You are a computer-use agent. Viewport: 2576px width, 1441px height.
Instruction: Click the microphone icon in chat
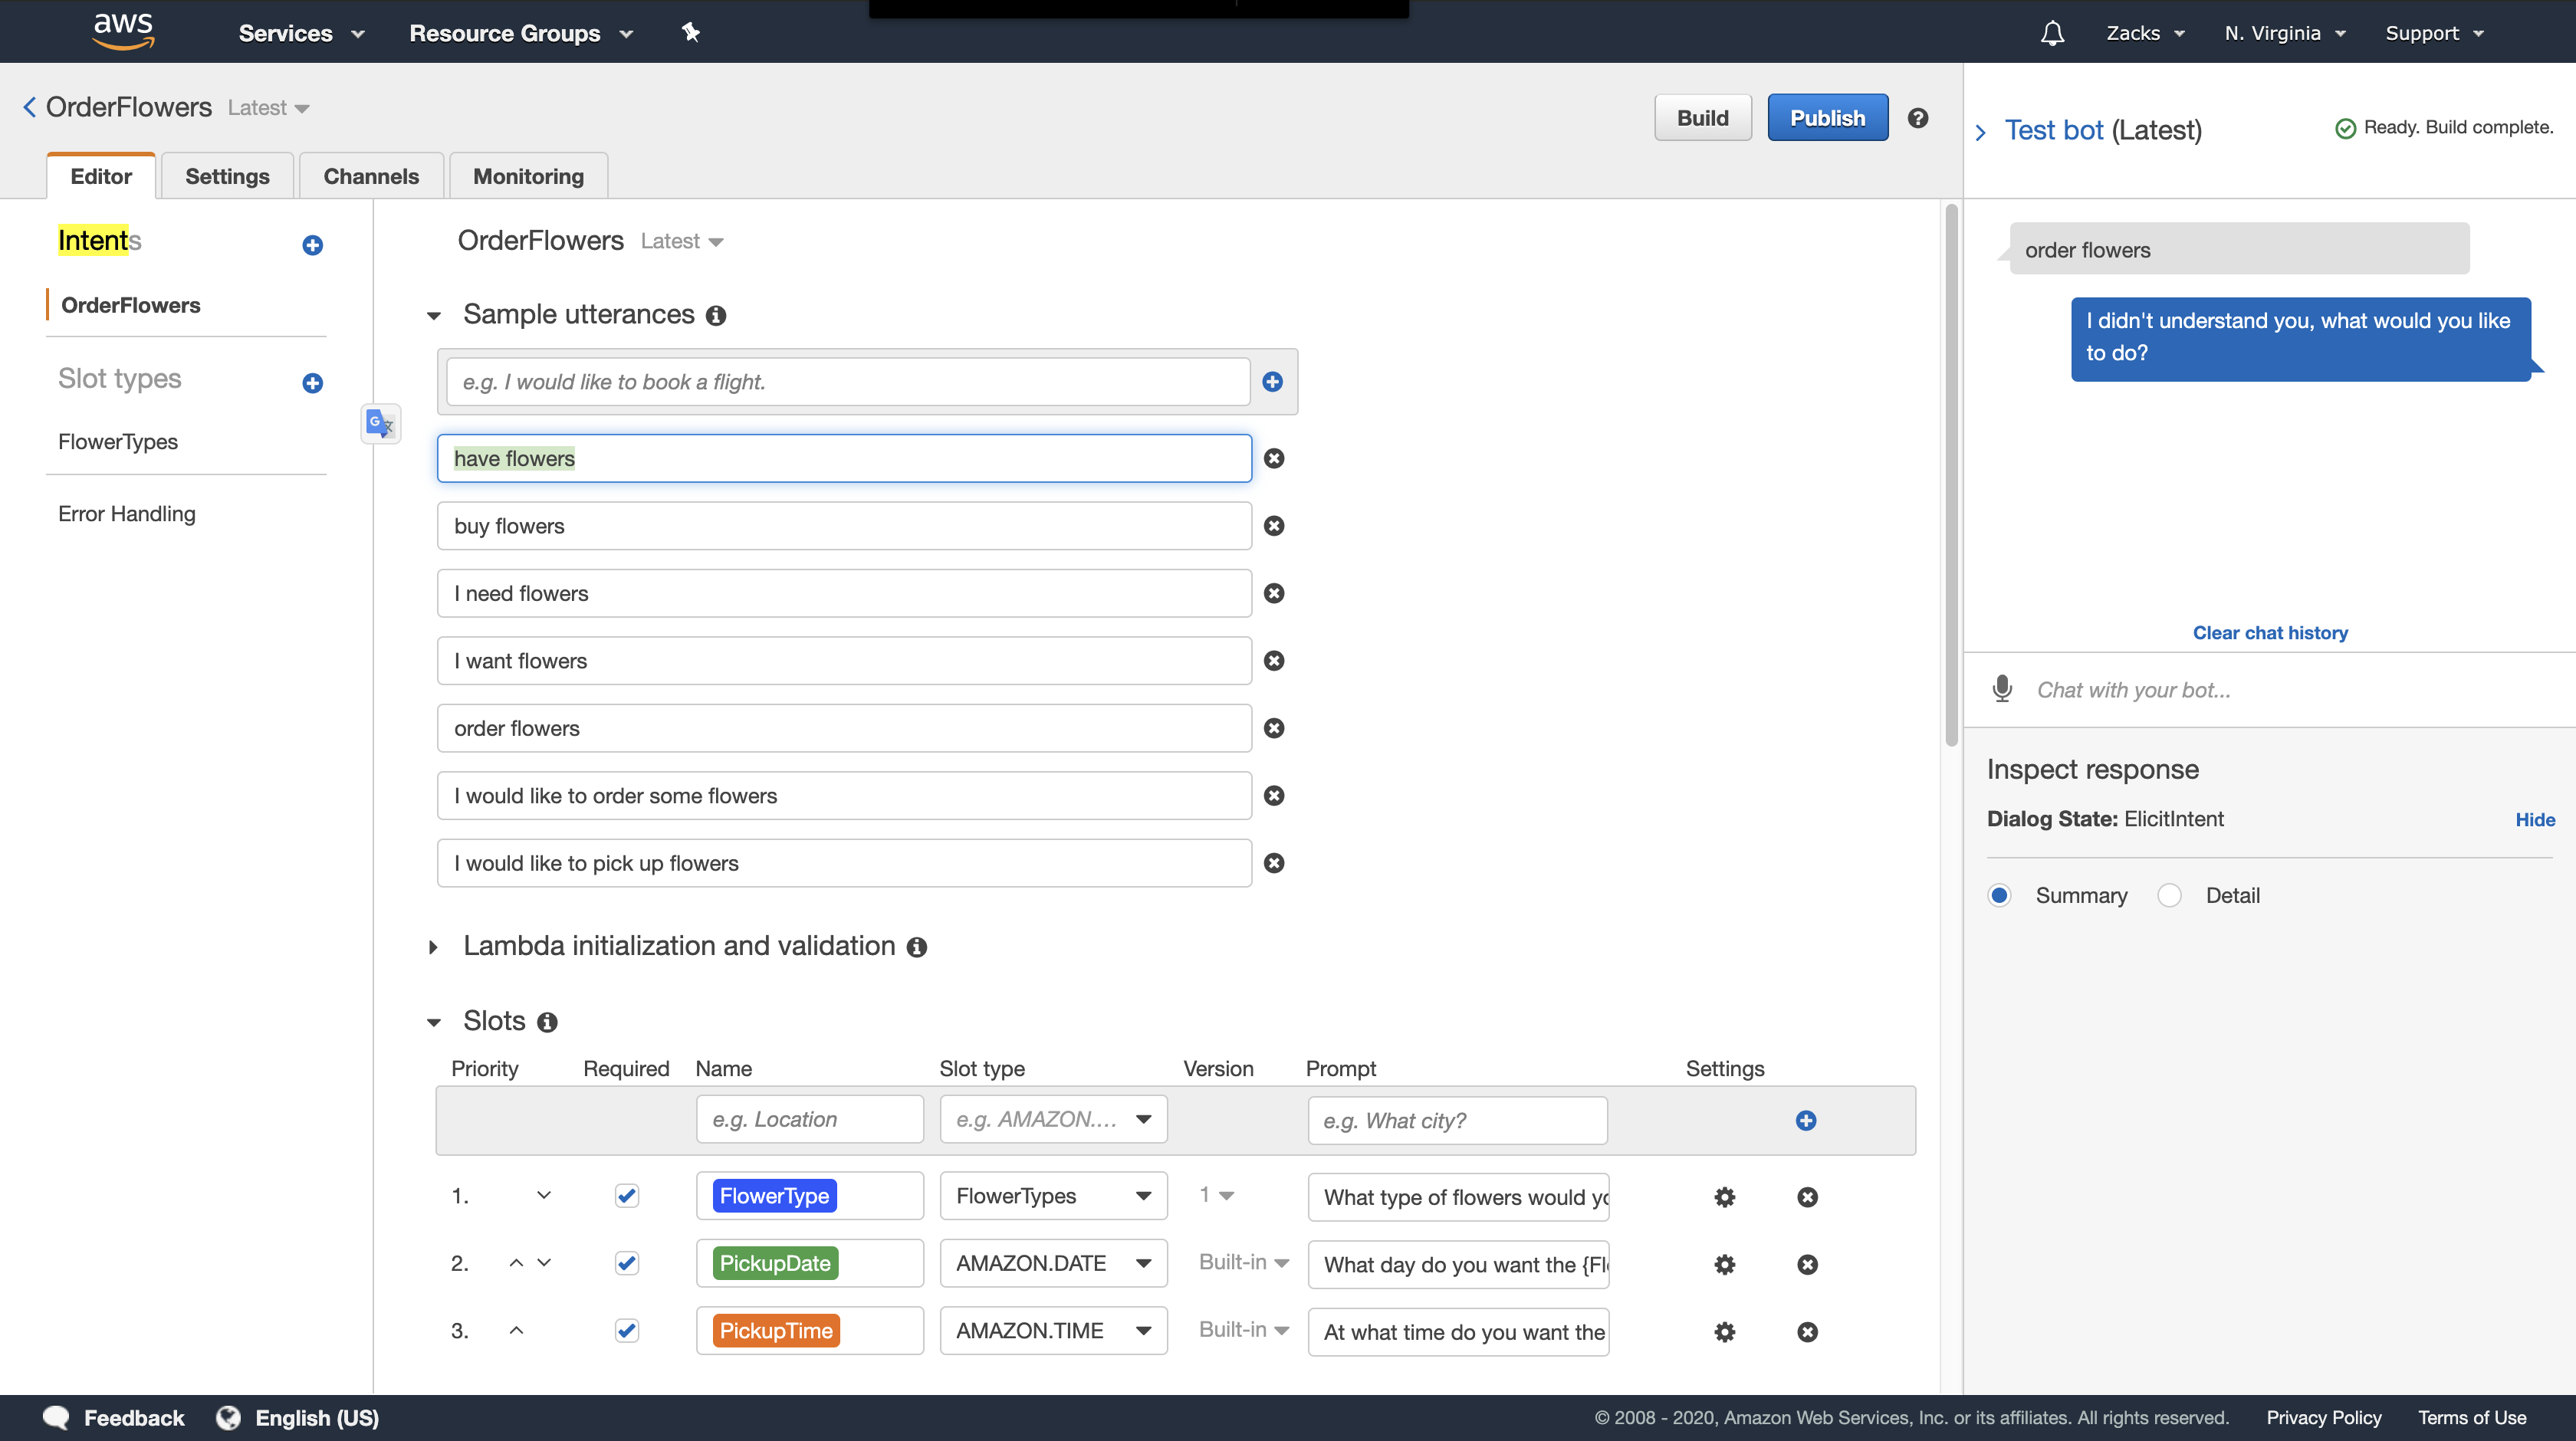tap(2002, 689)
